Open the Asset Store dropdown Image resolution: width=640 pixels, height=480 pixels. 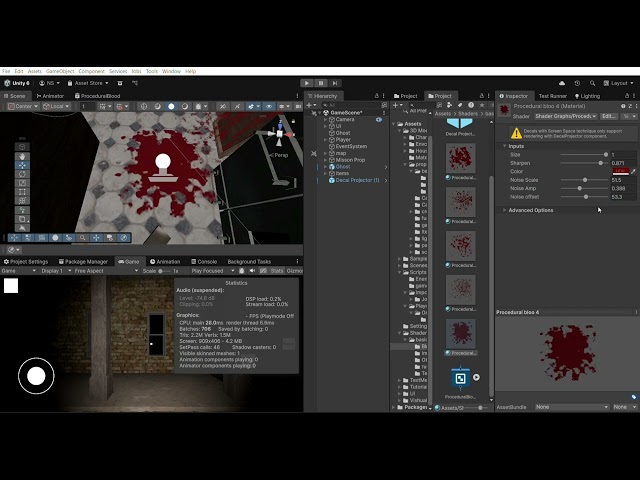[x=88, y=83]
